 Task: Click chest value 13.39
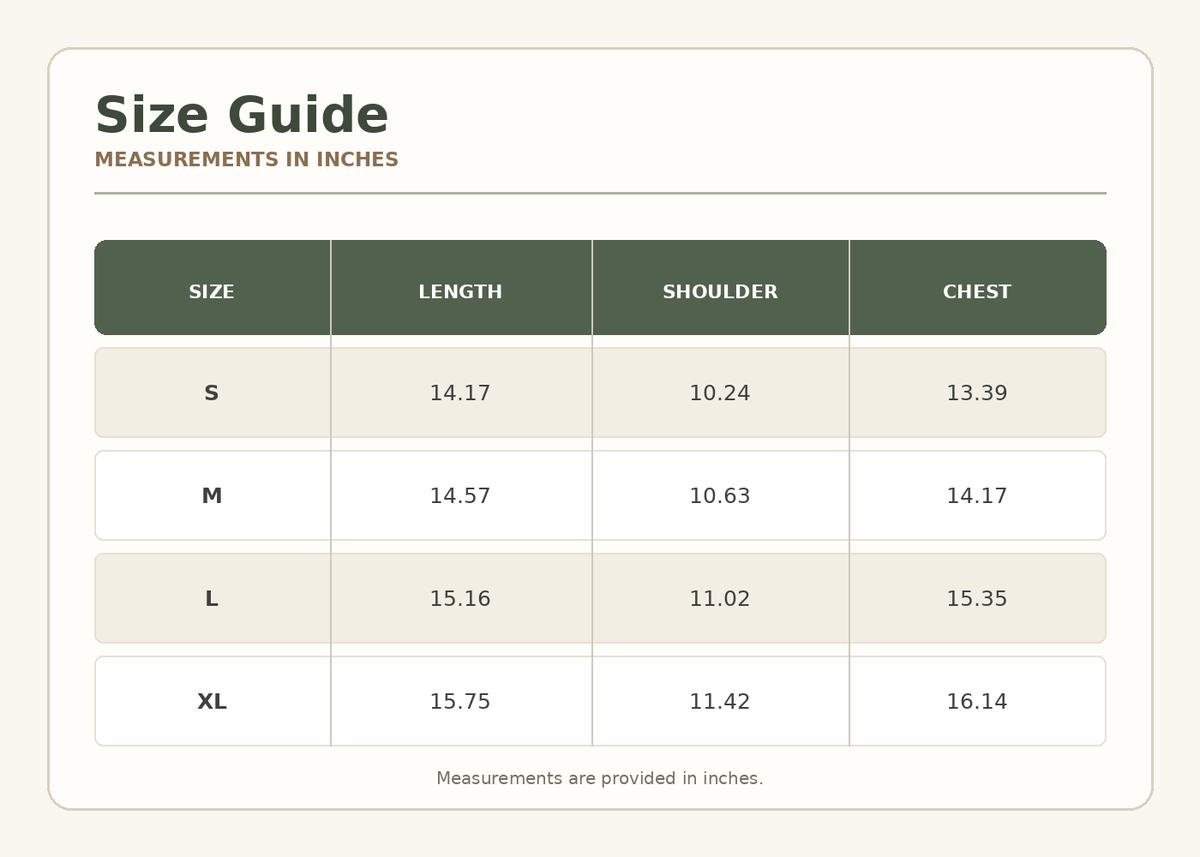977,393
